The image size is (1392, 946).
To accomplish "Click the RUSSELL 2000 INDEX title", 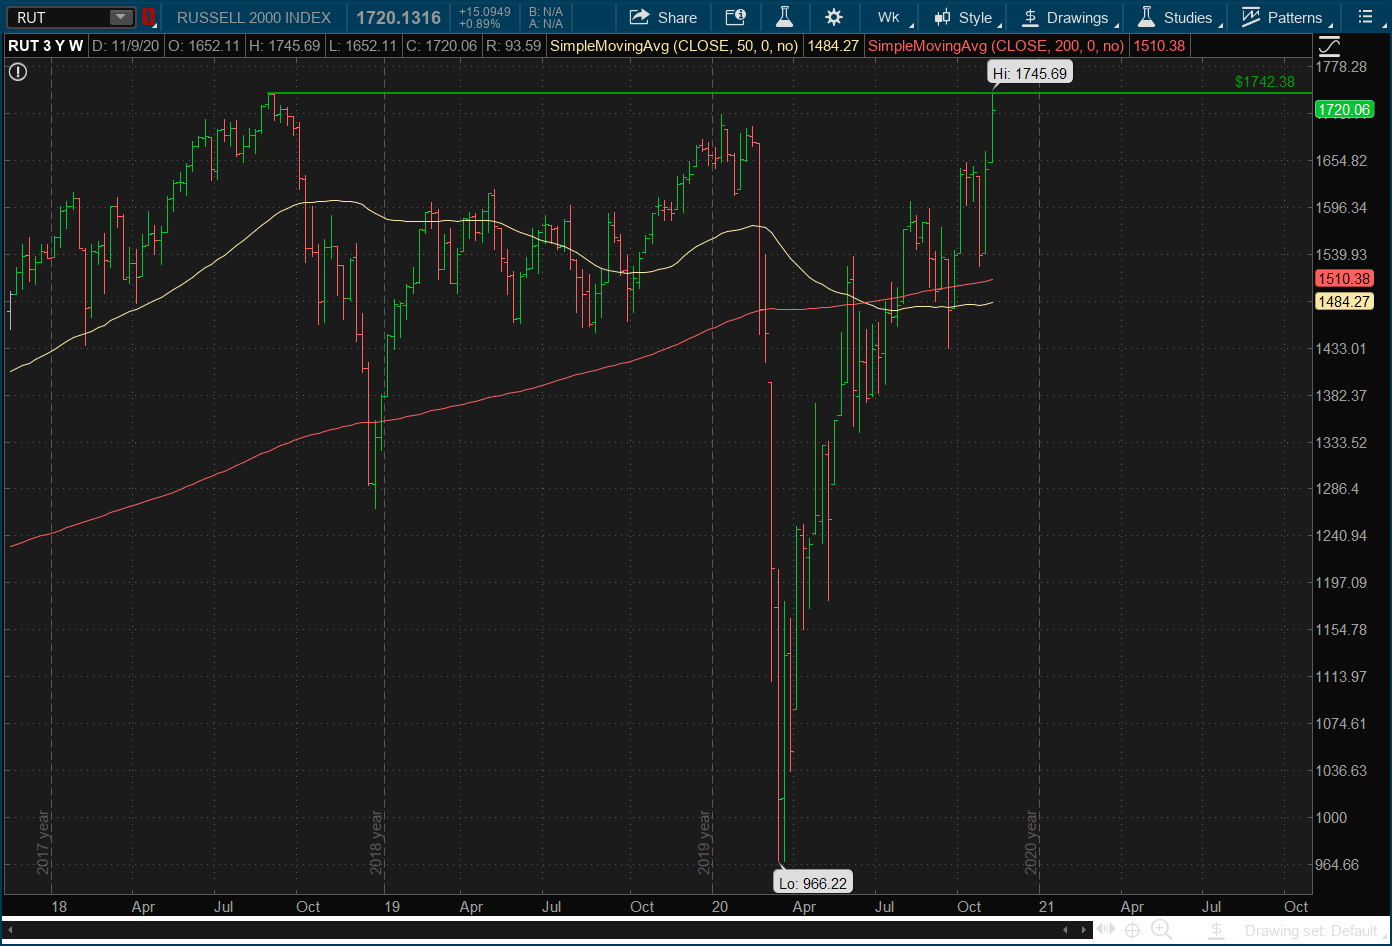I will pos(254,17).
